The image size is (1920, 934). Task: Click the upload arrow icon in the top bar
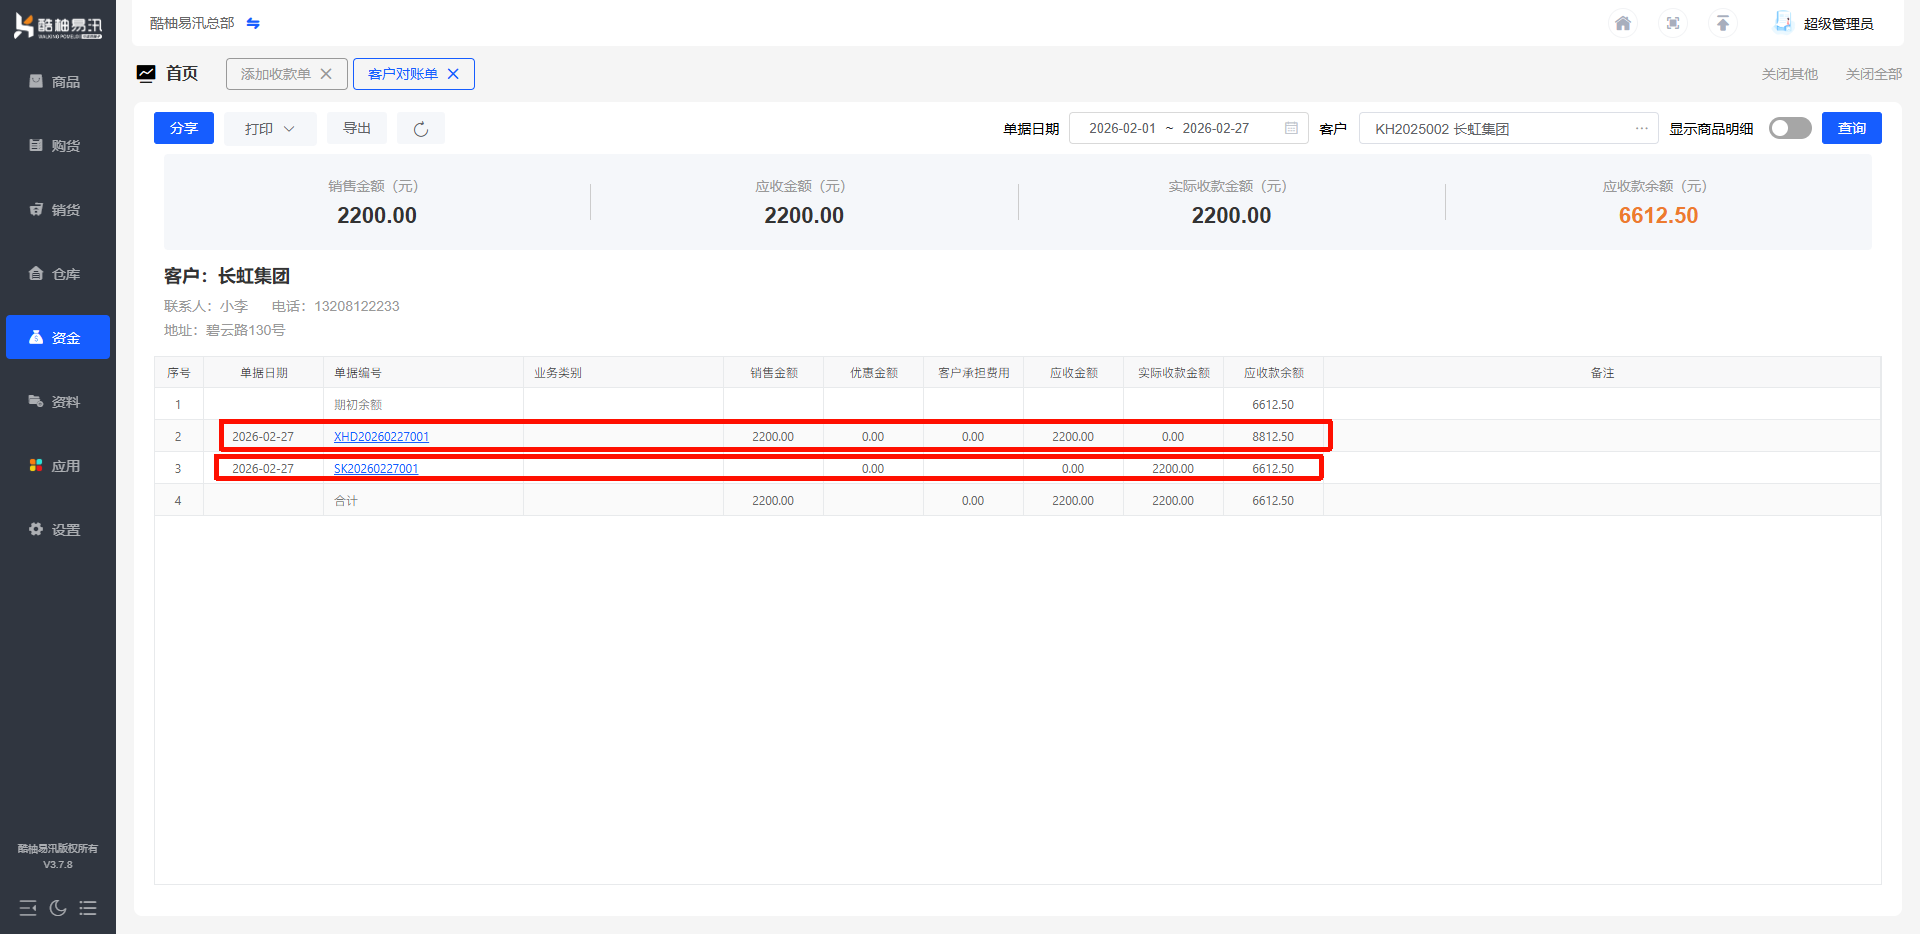tap(1723, 23)
